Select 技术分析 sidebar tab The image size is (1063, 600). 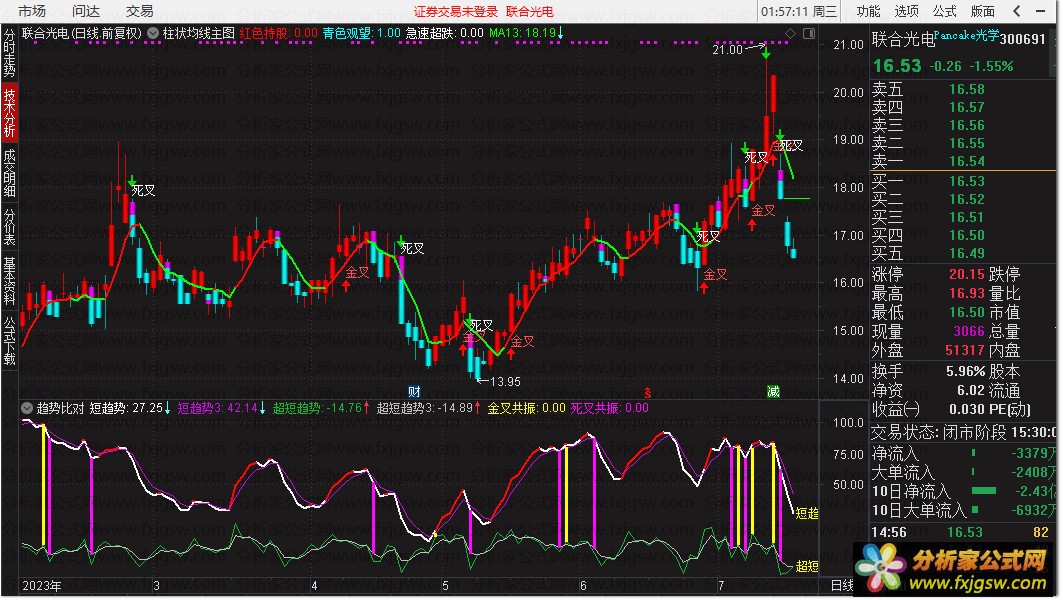tap(9, 113)
